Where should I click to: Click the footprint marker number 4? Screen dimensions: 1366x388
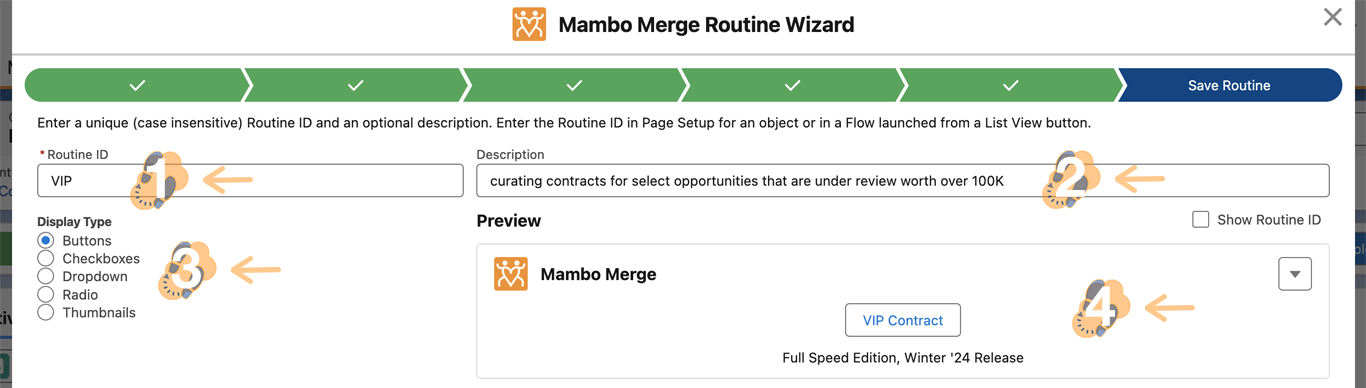pyautogui.click(x=1100, y=308)
